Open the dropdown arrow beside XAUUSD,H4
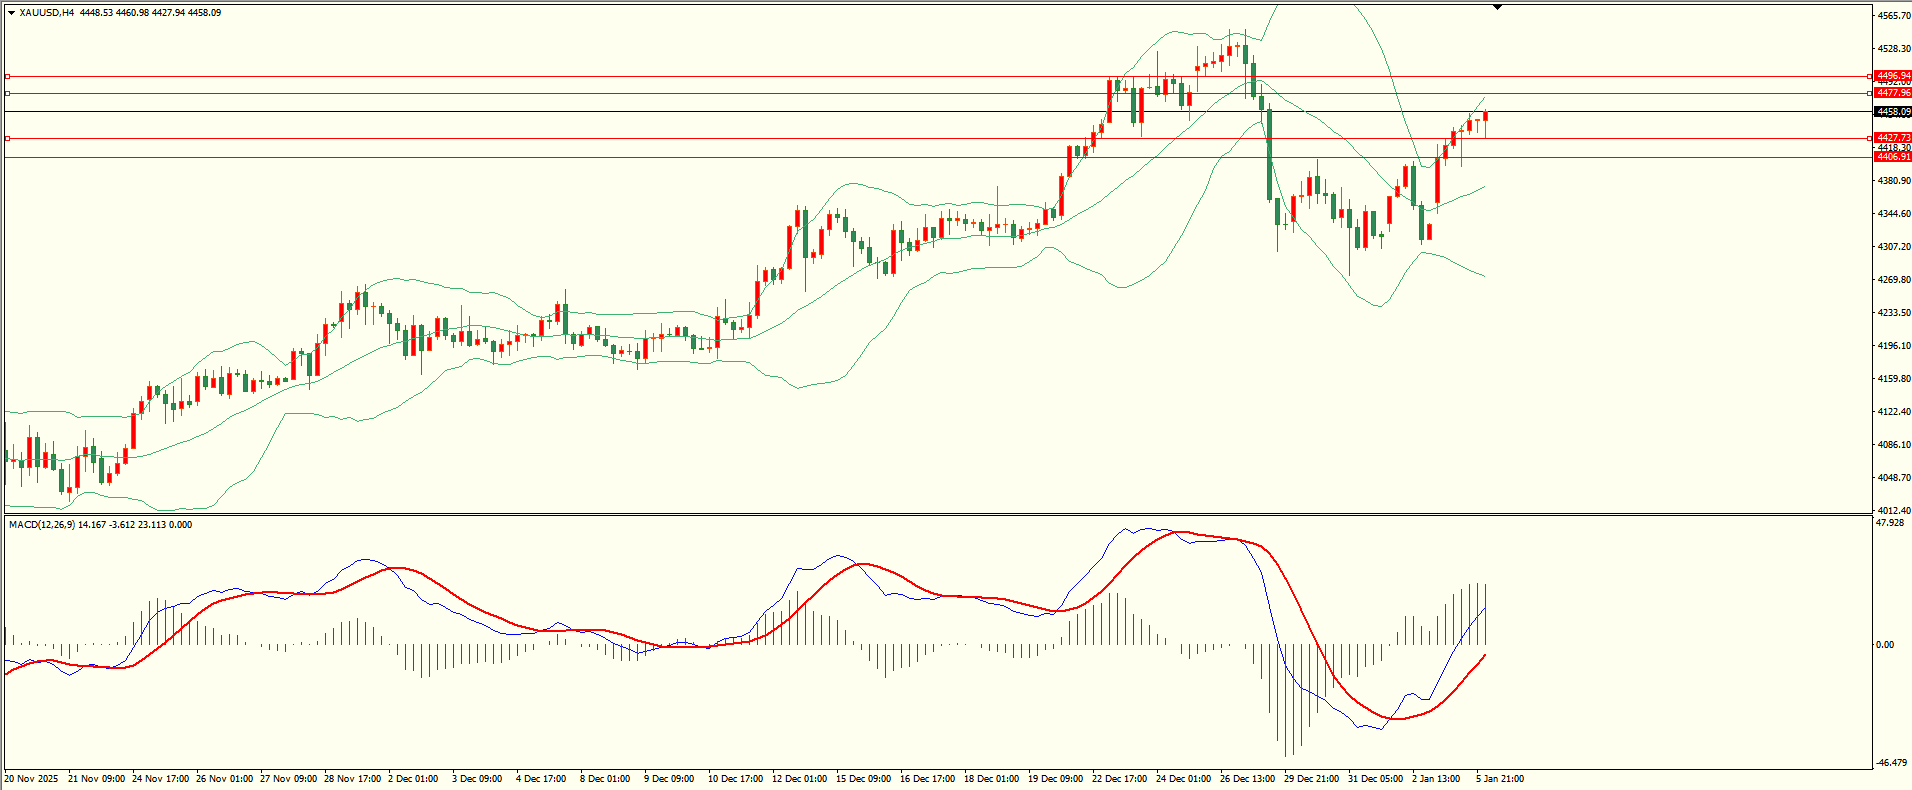The width and height of the screenshot is (1912, 790). 11,13
